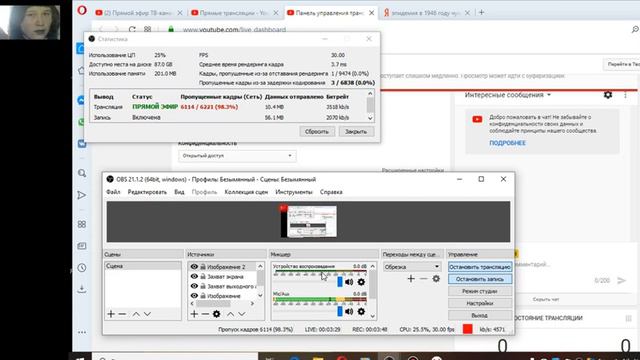Enable Режим студии in OBS controls
This screenshot has width=640, height=360.
coord(480,291)
